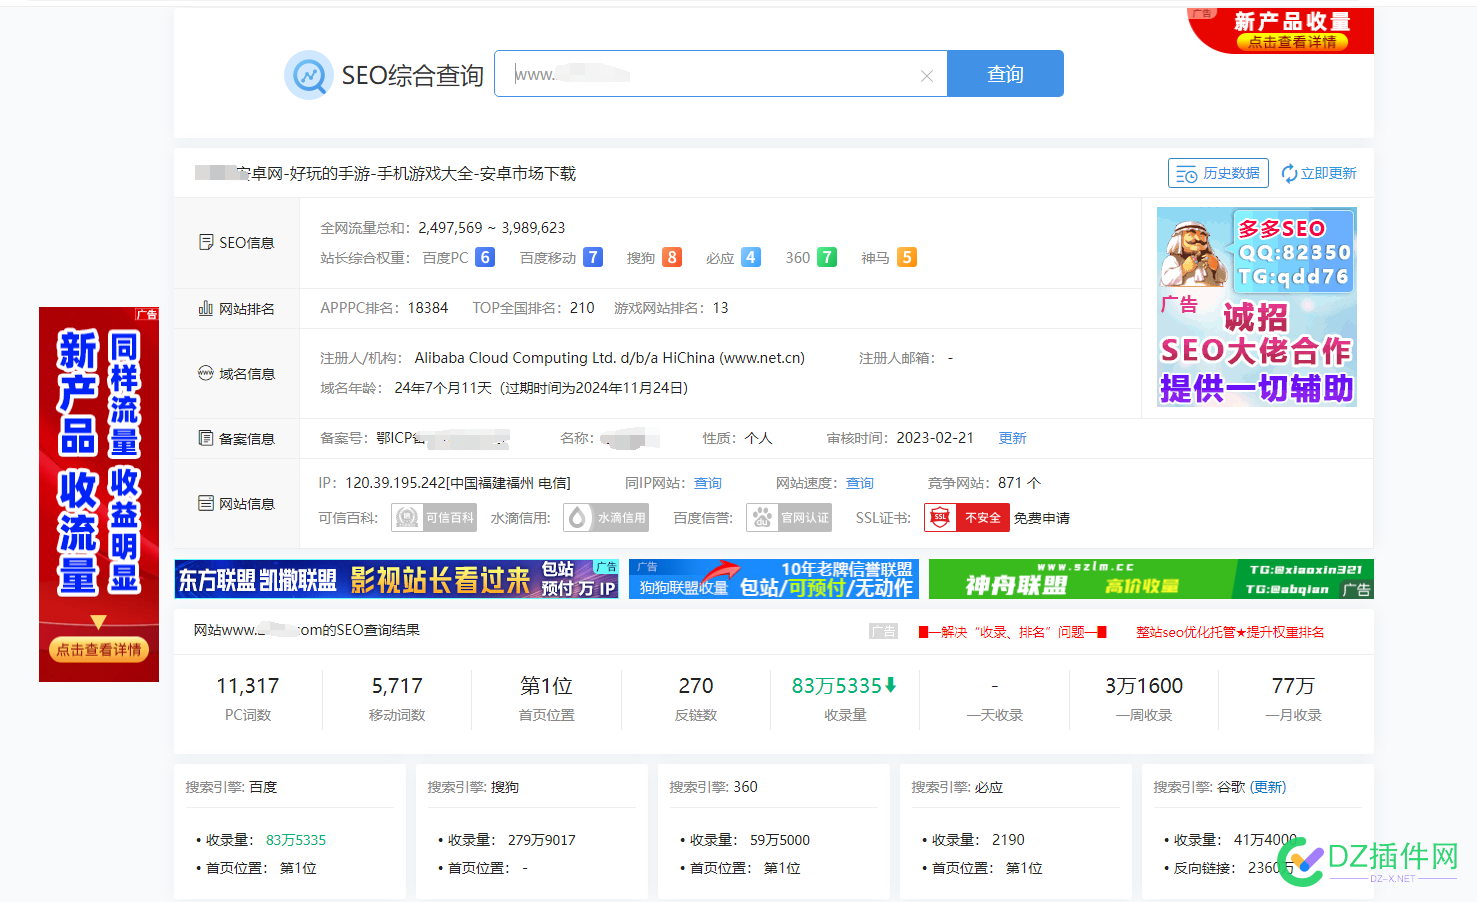Viewport: 1477px width, 902px height.
Task: Click the 360 weight badge 7
Action: pos(827,258)
